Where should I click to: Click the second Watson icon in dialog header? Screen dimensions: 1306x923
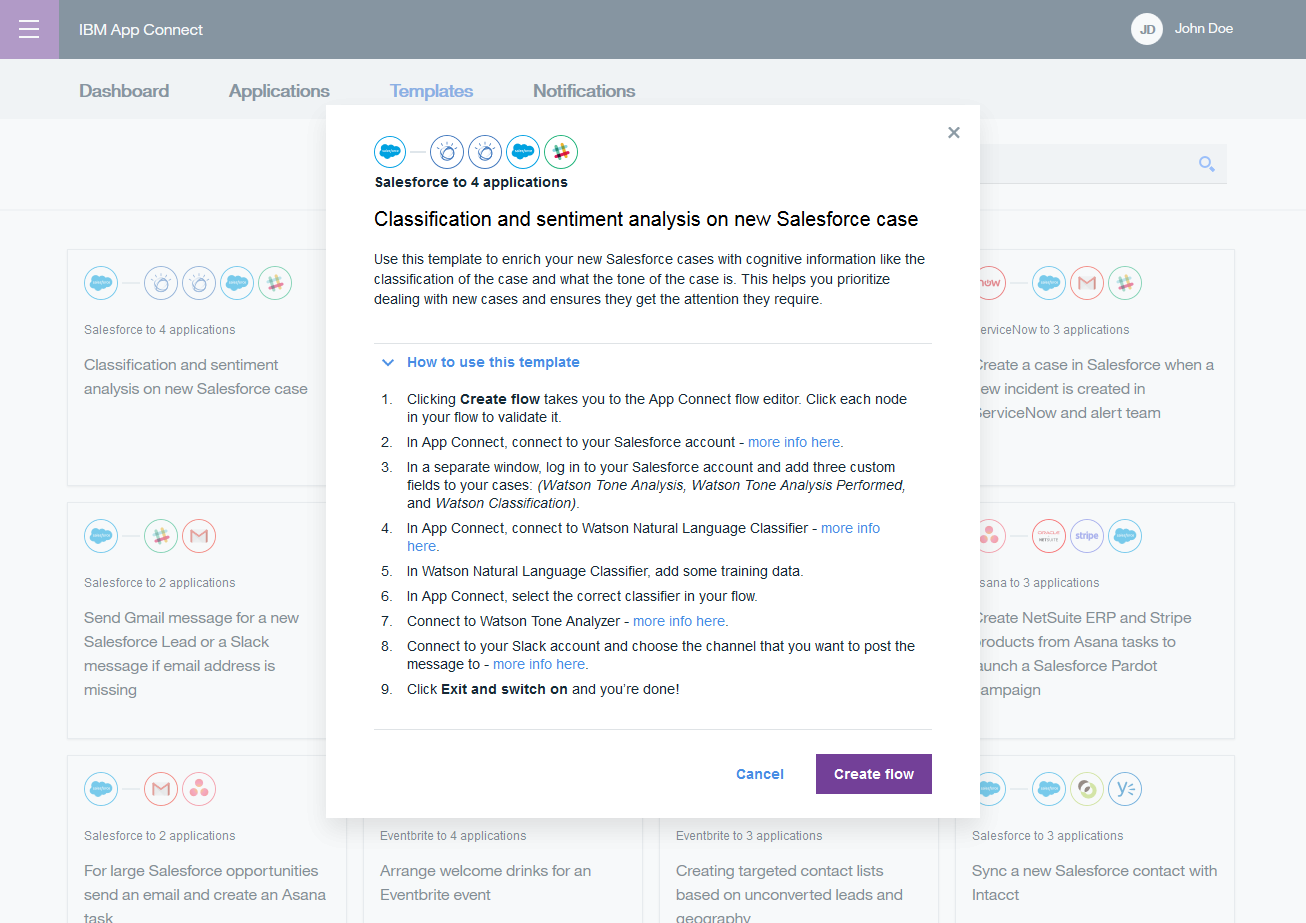(x=485, y=152)
